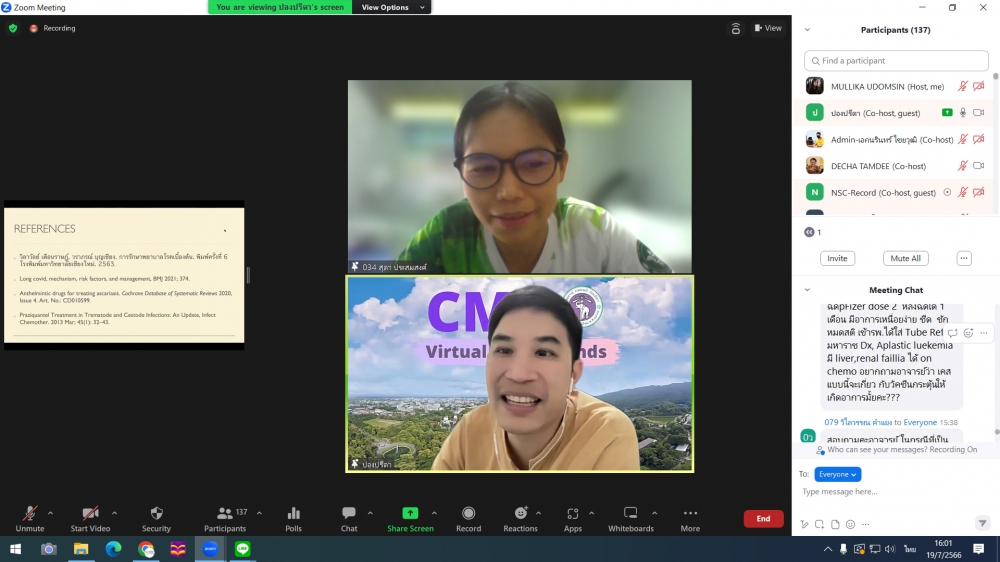
Task: Open the More menu in toolbar
Action: tap(690, 518)
